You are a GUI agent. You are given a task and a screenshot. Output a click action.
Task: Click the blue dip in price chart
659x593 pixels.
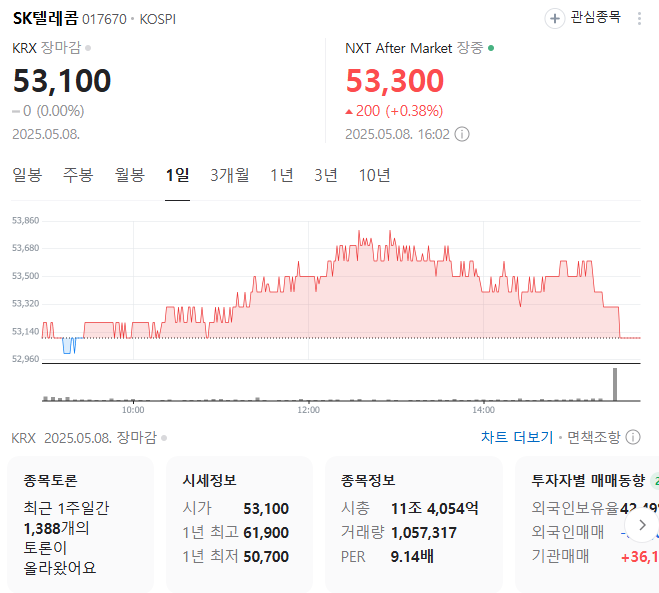69,345
